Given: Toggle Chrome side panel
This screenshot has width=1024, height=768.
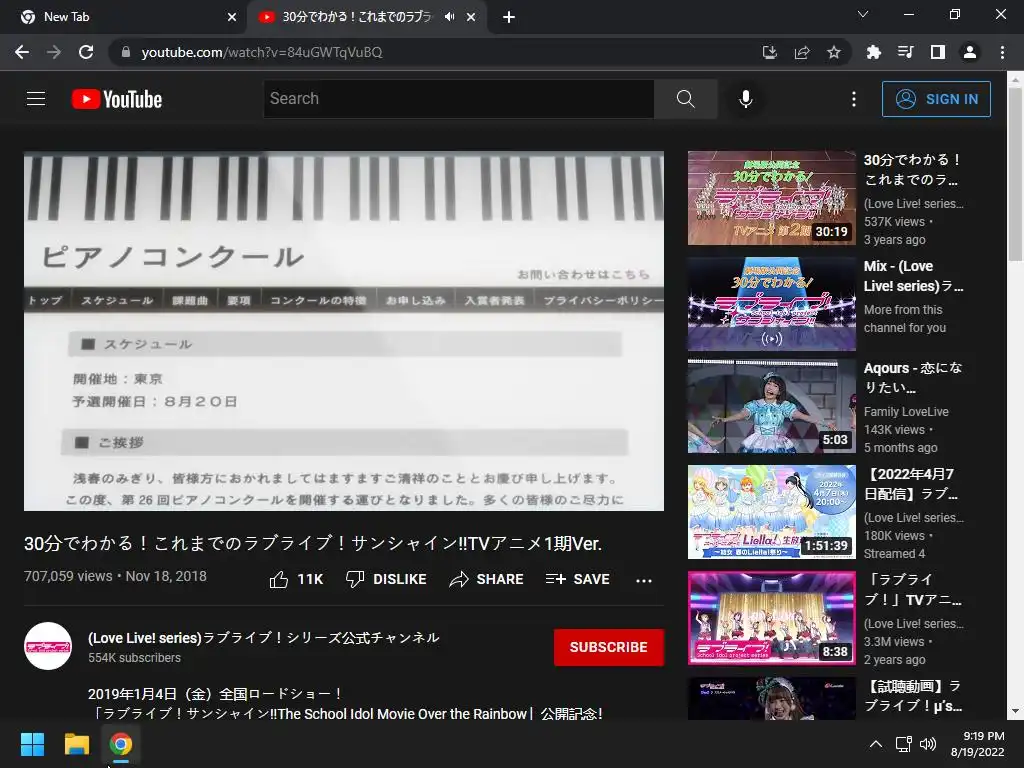Looking at the screenshot, I should click(938, 52).
